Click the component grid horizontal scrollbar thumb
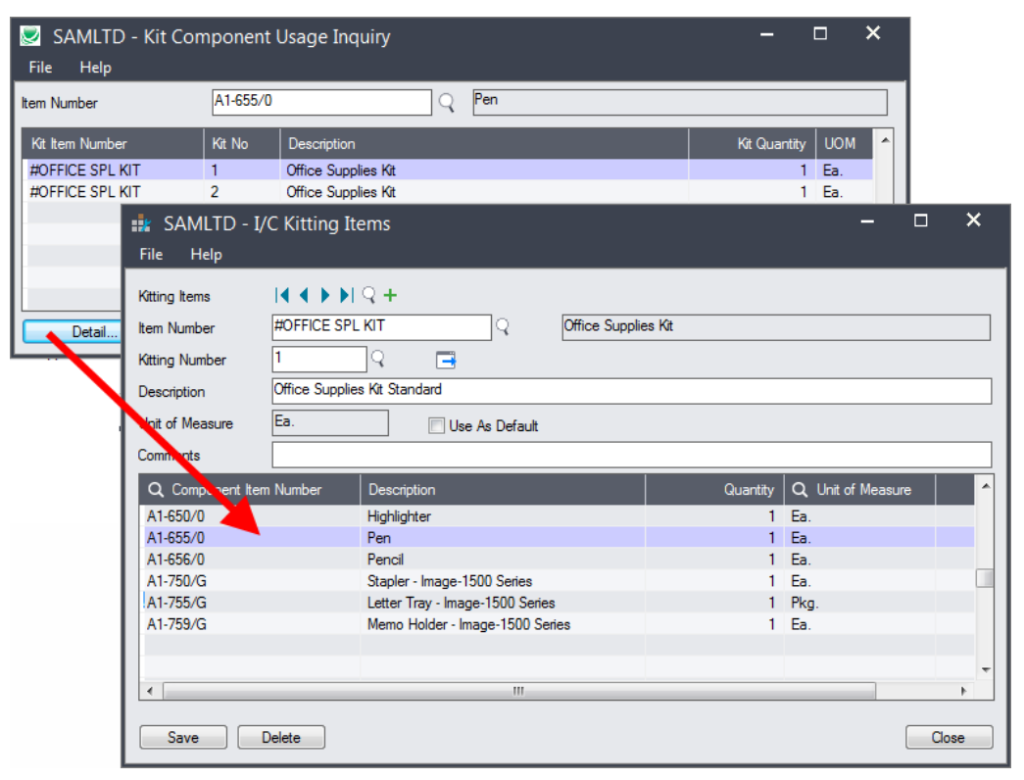The image size is (1024, 780). click(519, 691)
